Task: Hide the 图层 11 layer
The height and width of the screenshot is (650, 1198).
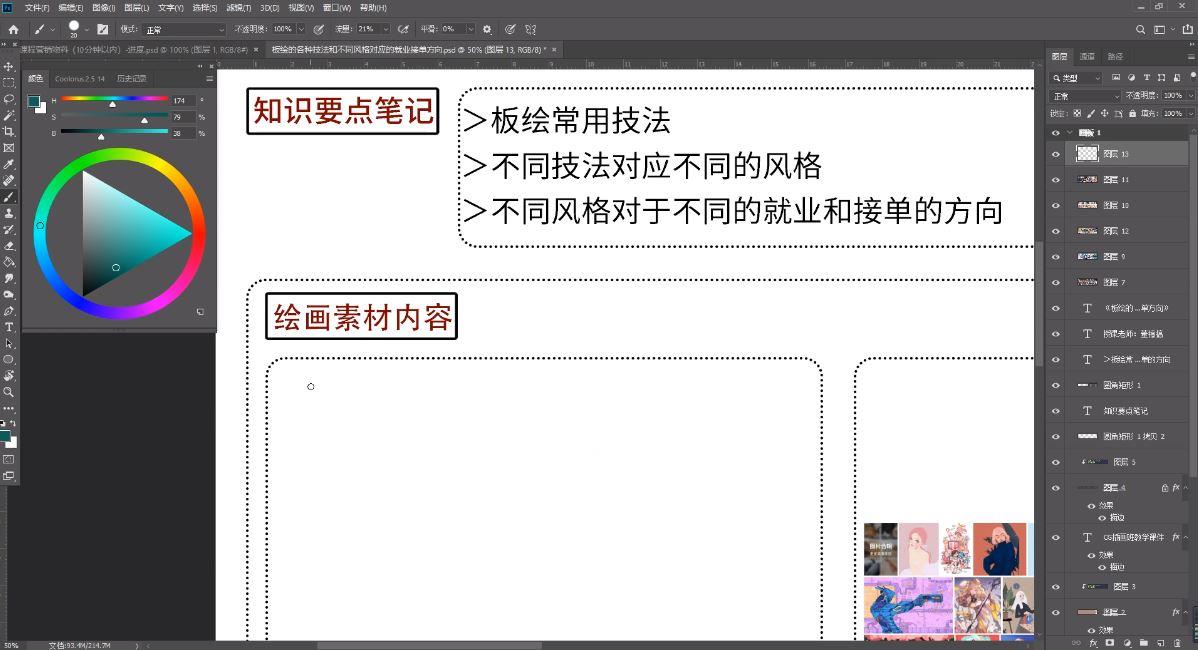Action: click(1056, 179)
